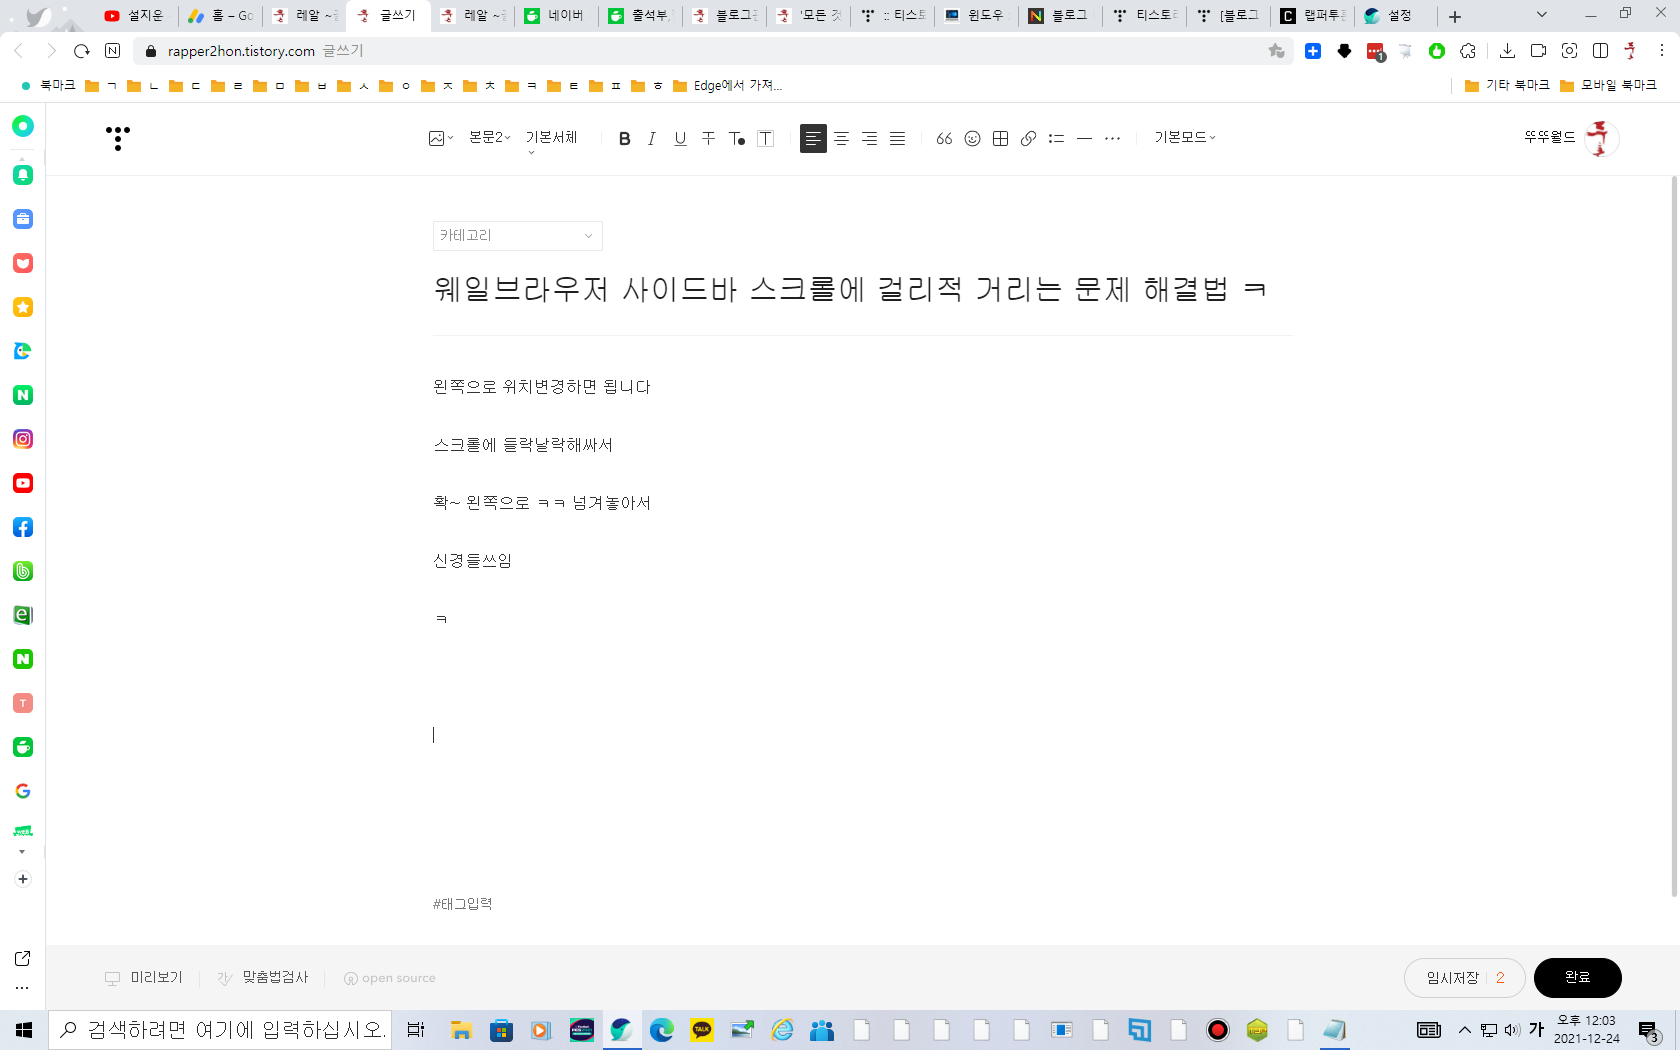Open Instagram in the sidebar
Image resolution: width=1680 pixels, height=1050 pixels.
[x=23, y=439]
